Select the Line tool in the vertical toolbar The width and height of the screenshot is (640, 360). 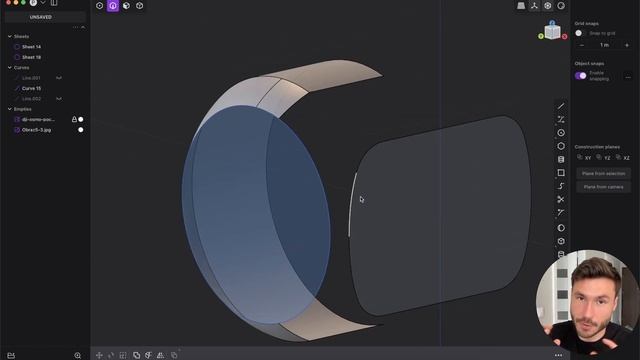point(561,106)
